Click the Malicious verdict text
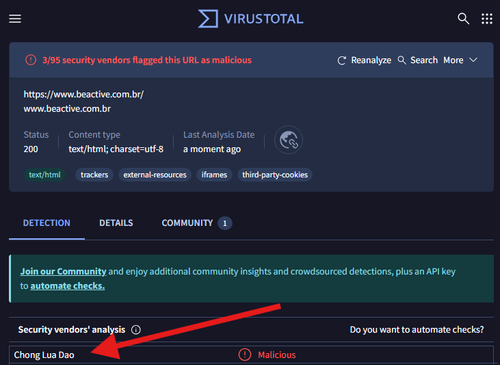The image size is (500, 365). pyautogui.click(x=277, y=355)
